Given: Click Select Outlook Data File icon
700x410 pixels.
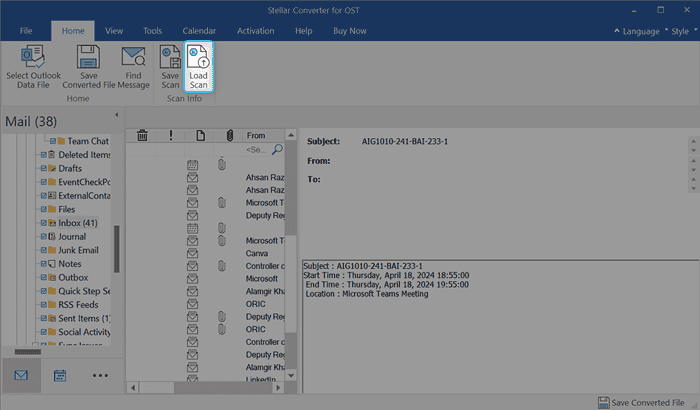Looking at the screenshot, I should pos(32,67).
